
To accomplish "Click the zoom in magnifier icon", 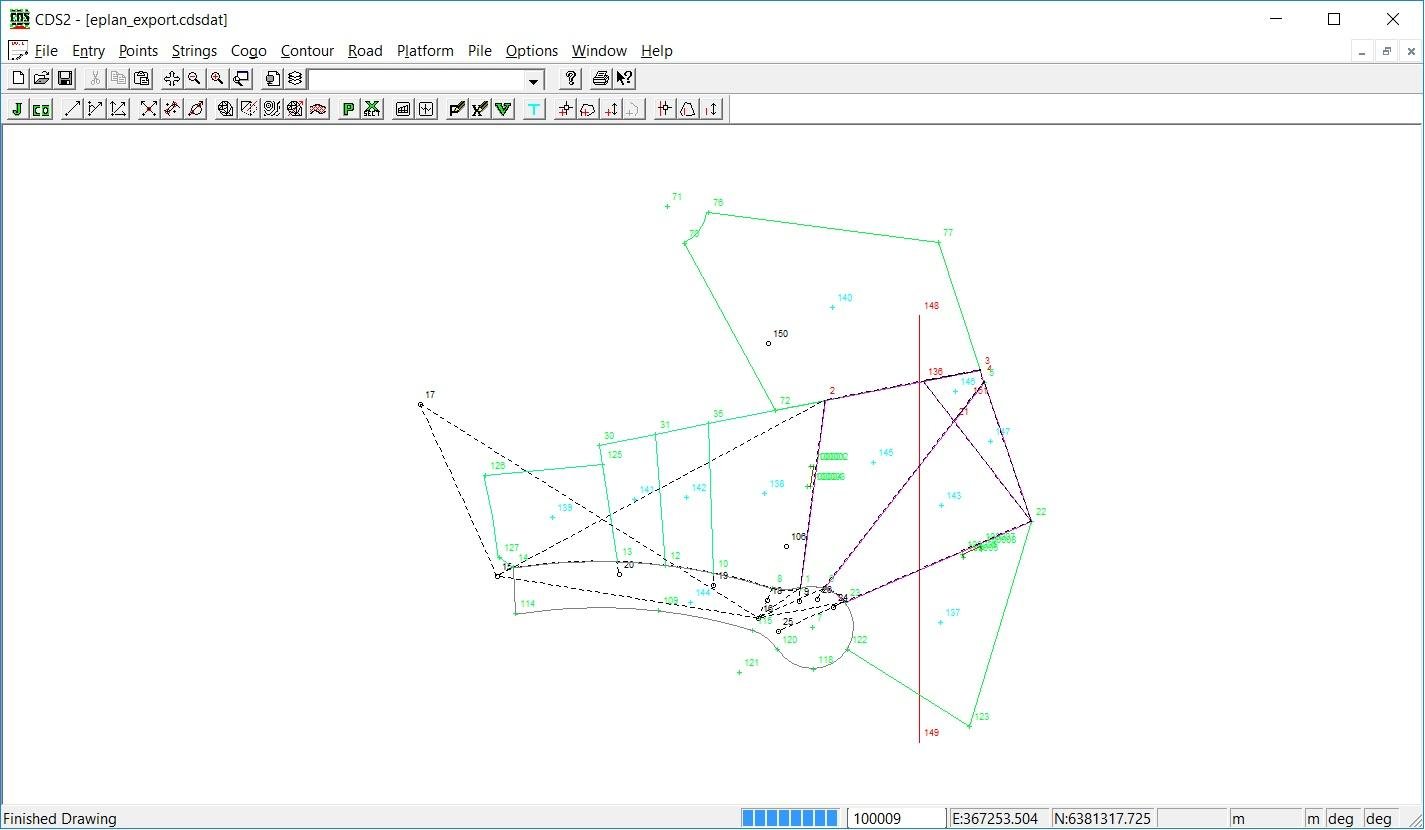I will [x=217, y=79].
